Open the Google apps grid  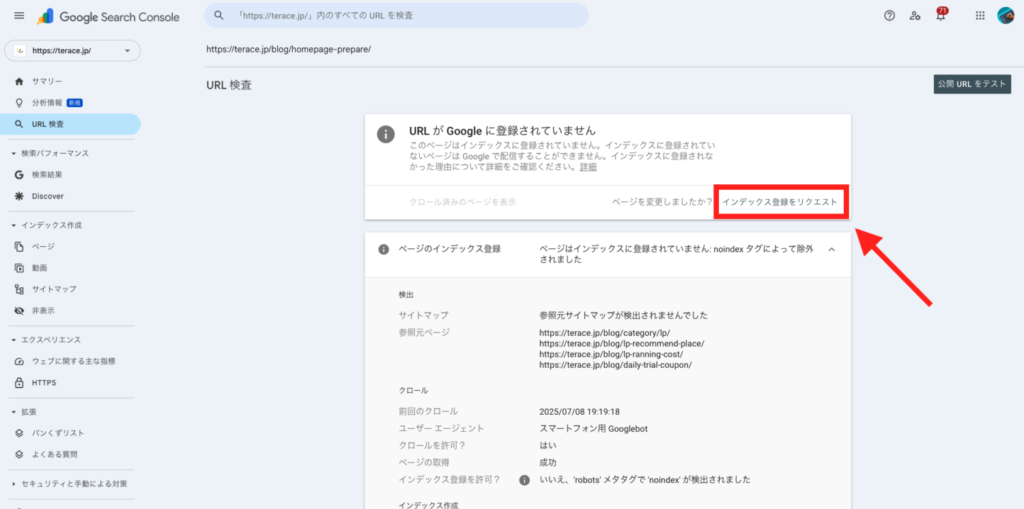pyautogui.click(x=979, y=16)
